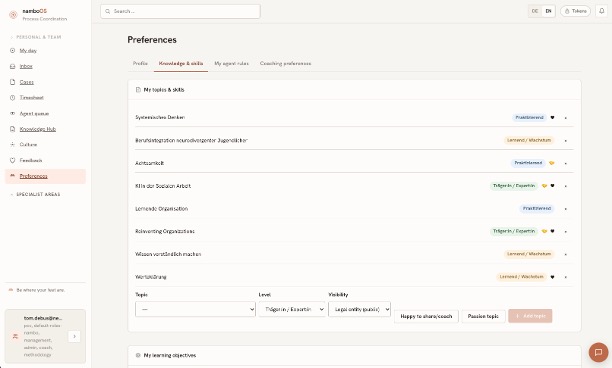Remove the Wissen verständlich machen topic

pyautogui.click(x=566, y=254)
